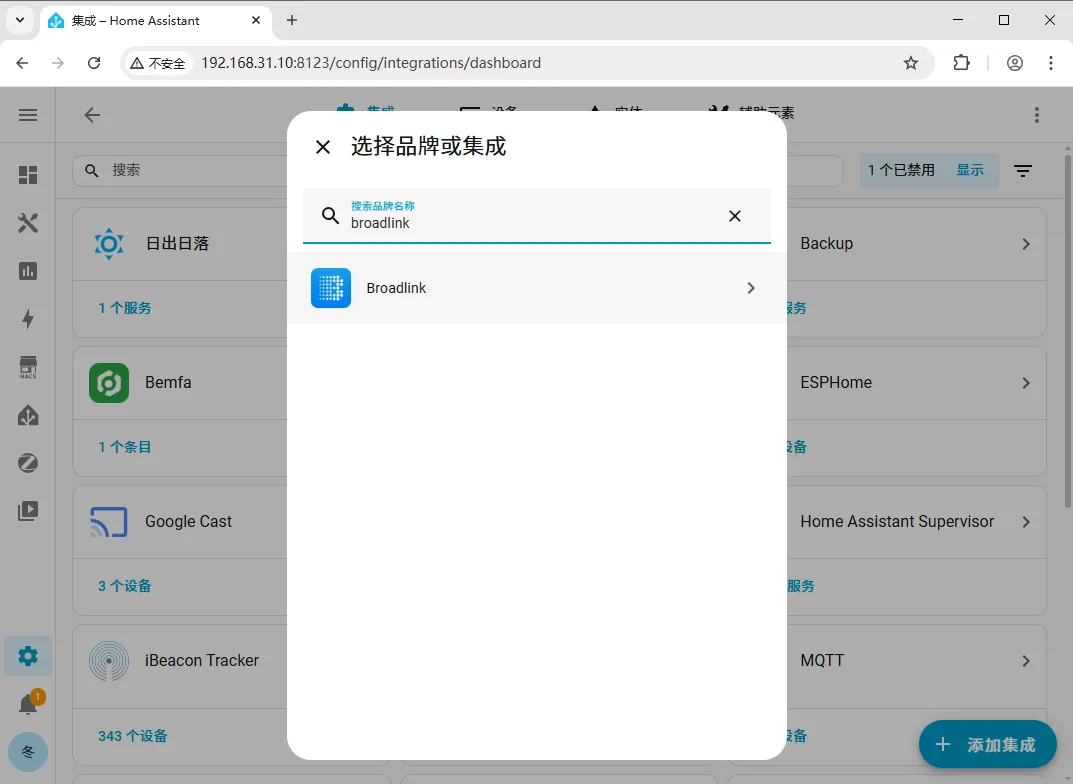The width and height of the screenshot is (1073, 784).
Task: Open a new browser tab
Action: click(292, 21)
